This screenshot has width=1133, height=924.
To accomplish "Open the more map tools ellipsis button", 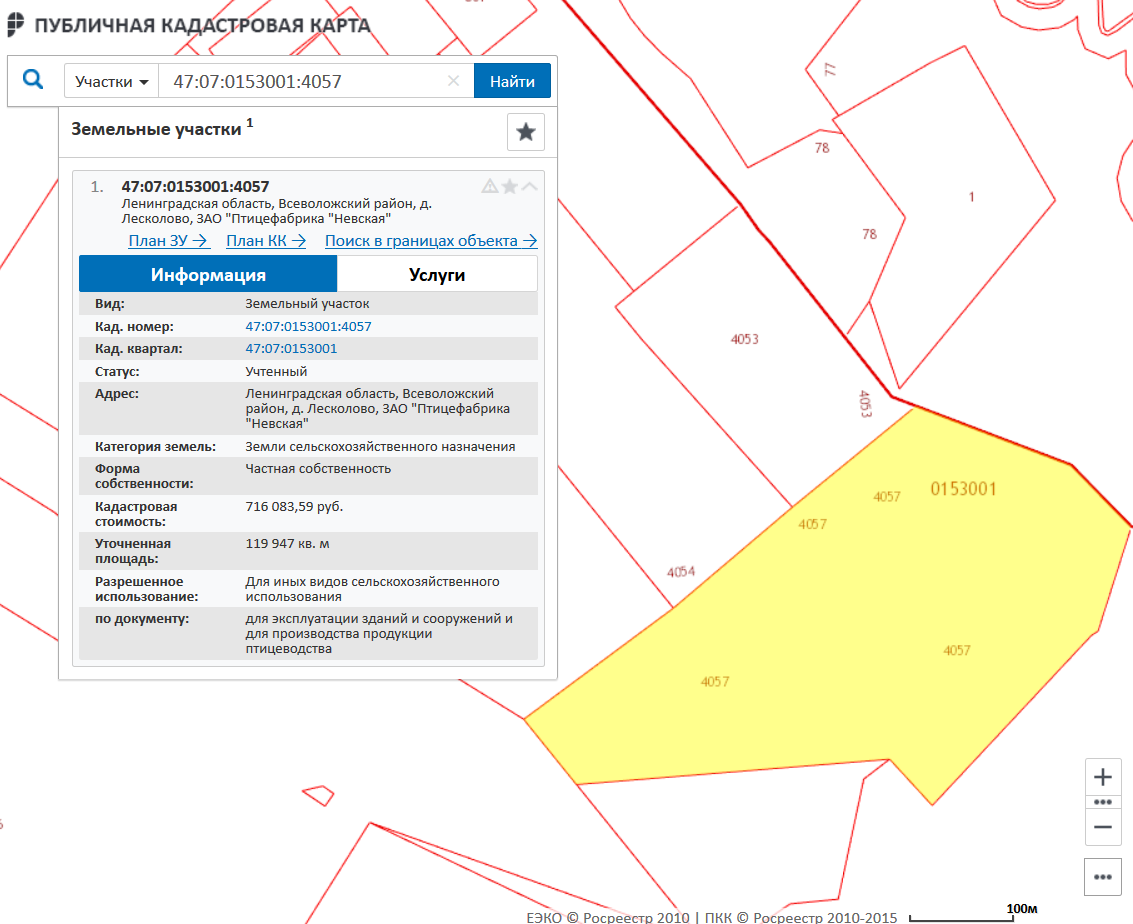I will (x=1103, y=877).
